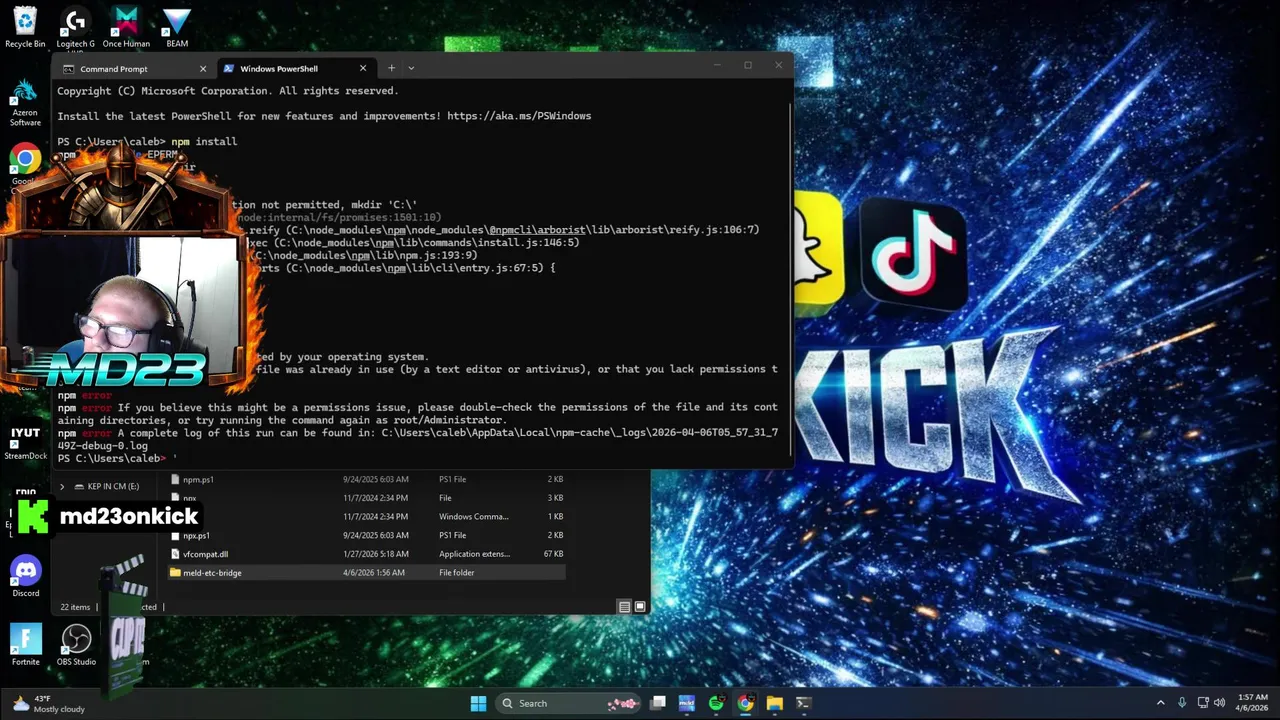The height and width of the screenshot is (720, 1280).
Task: Open the OBS Studio desktop shortcut
Action: 76,645
